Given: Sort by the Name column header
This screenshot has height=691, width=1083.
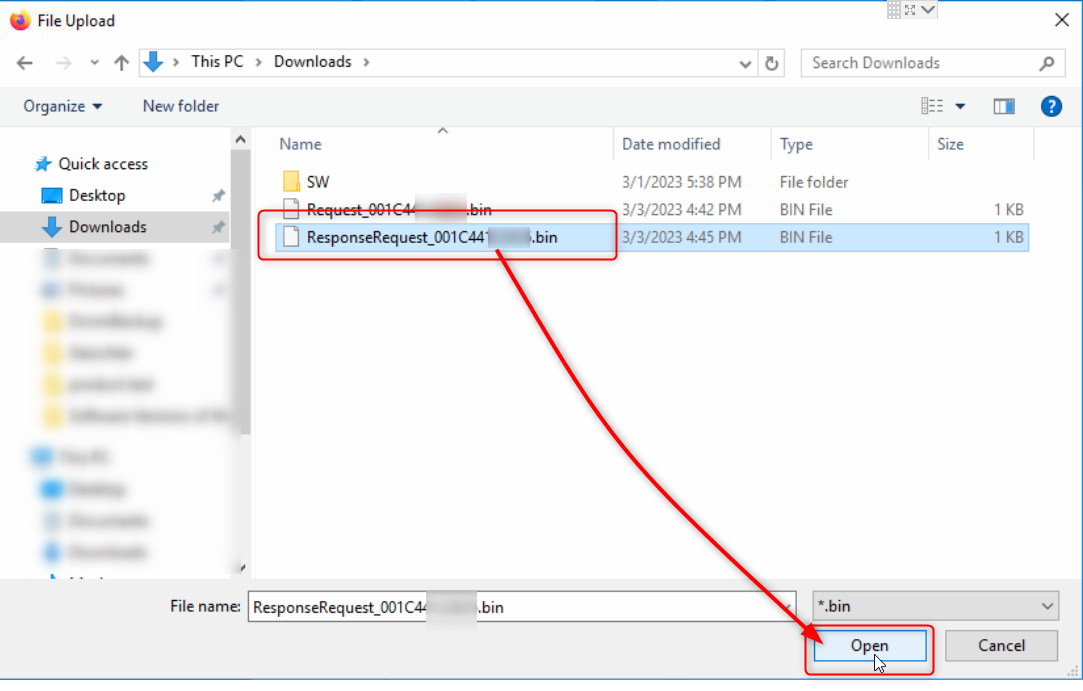Looking at the screenshot, I should (300, 144).
